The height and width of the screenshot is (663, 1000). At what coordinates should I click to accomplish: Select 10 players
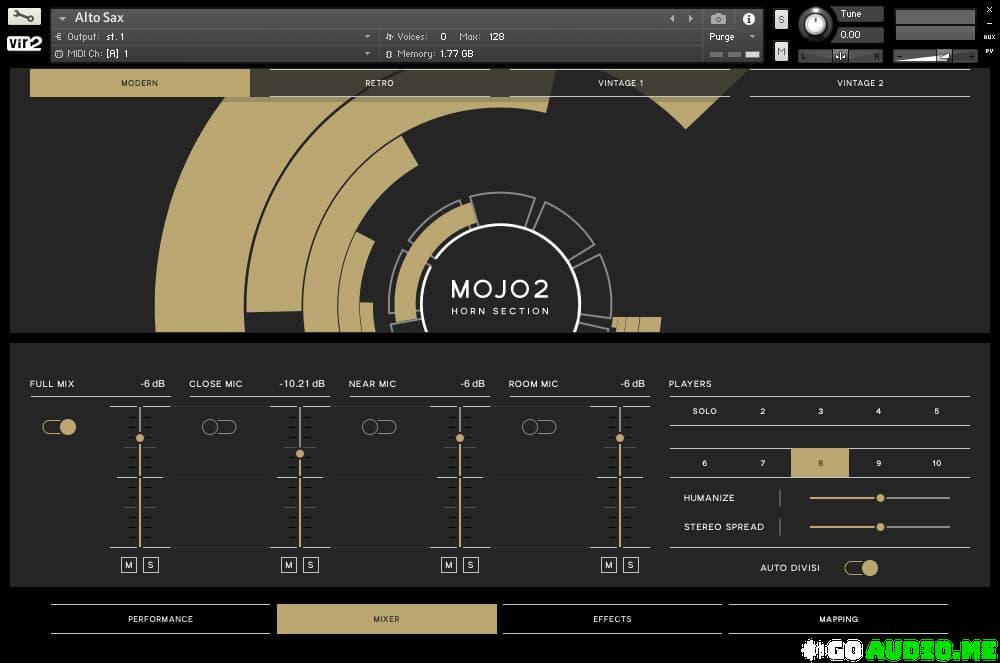[x=937, y=463]
